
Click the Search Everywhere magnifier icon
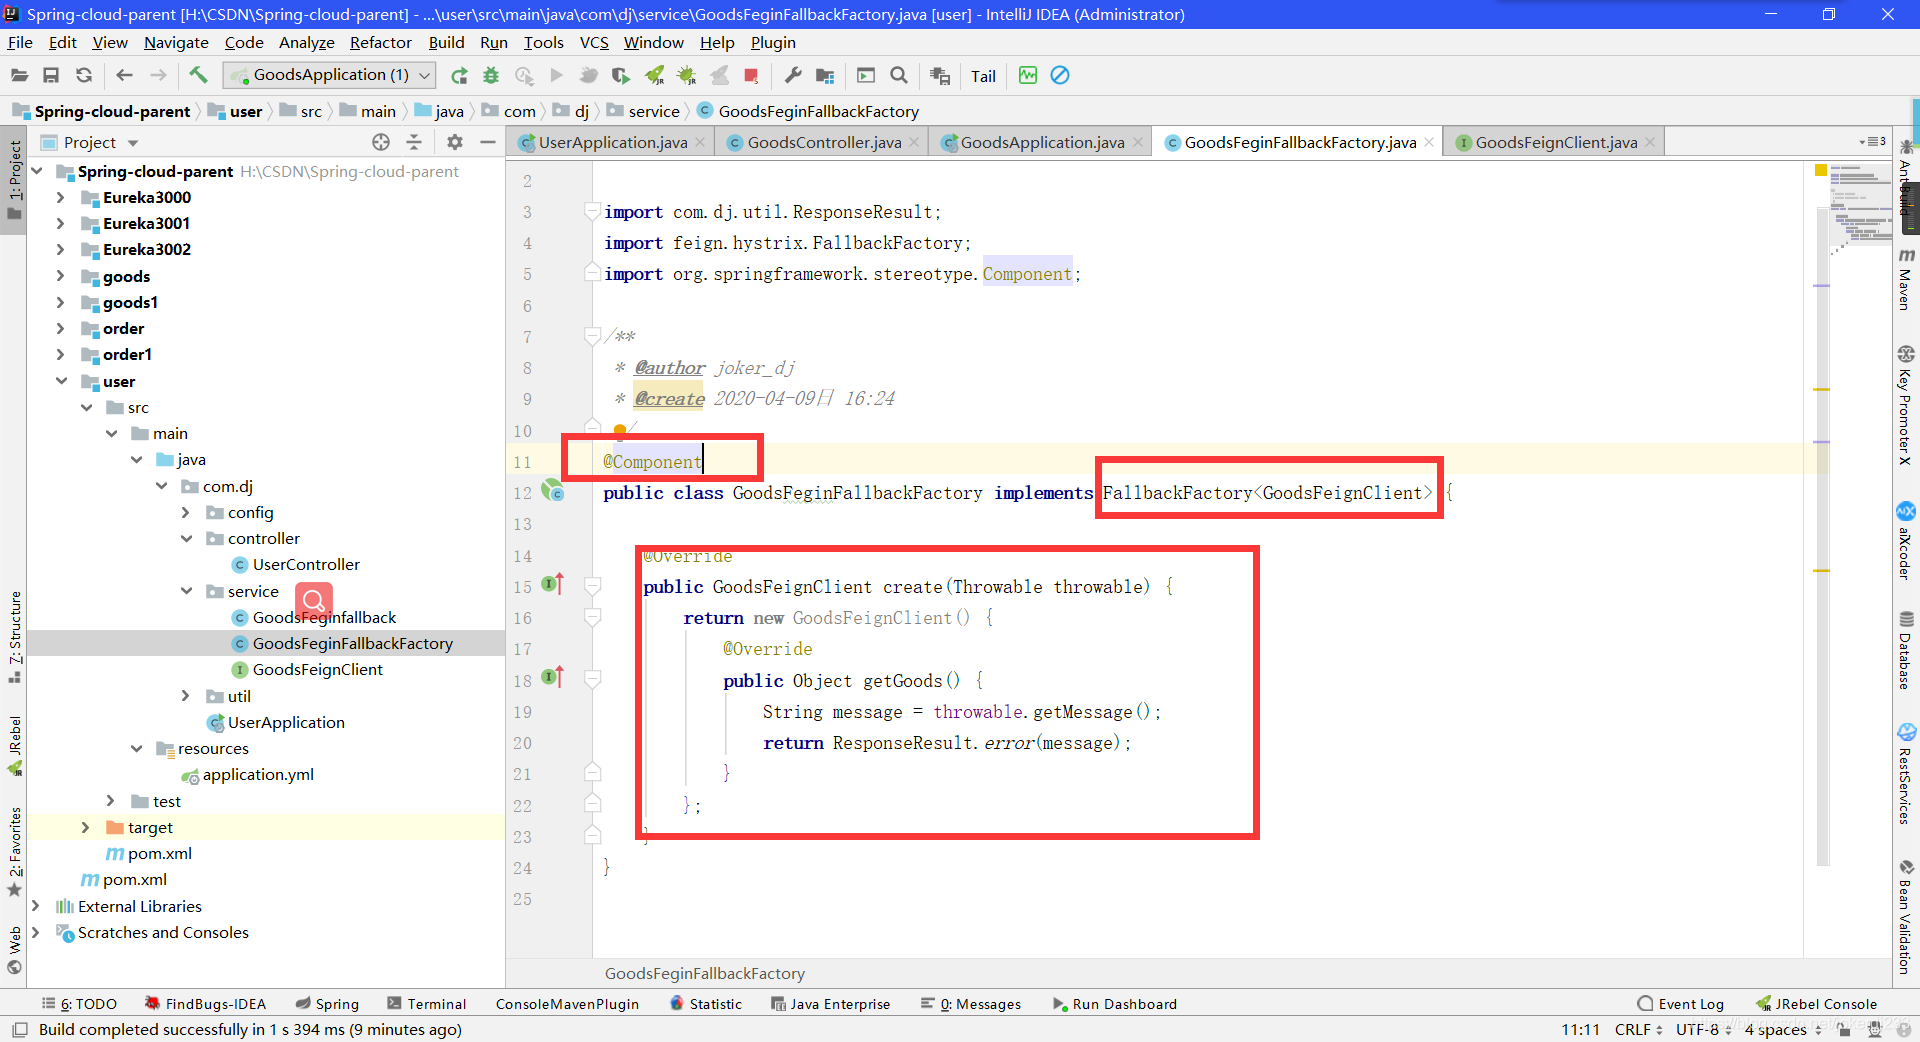(899, 75)
